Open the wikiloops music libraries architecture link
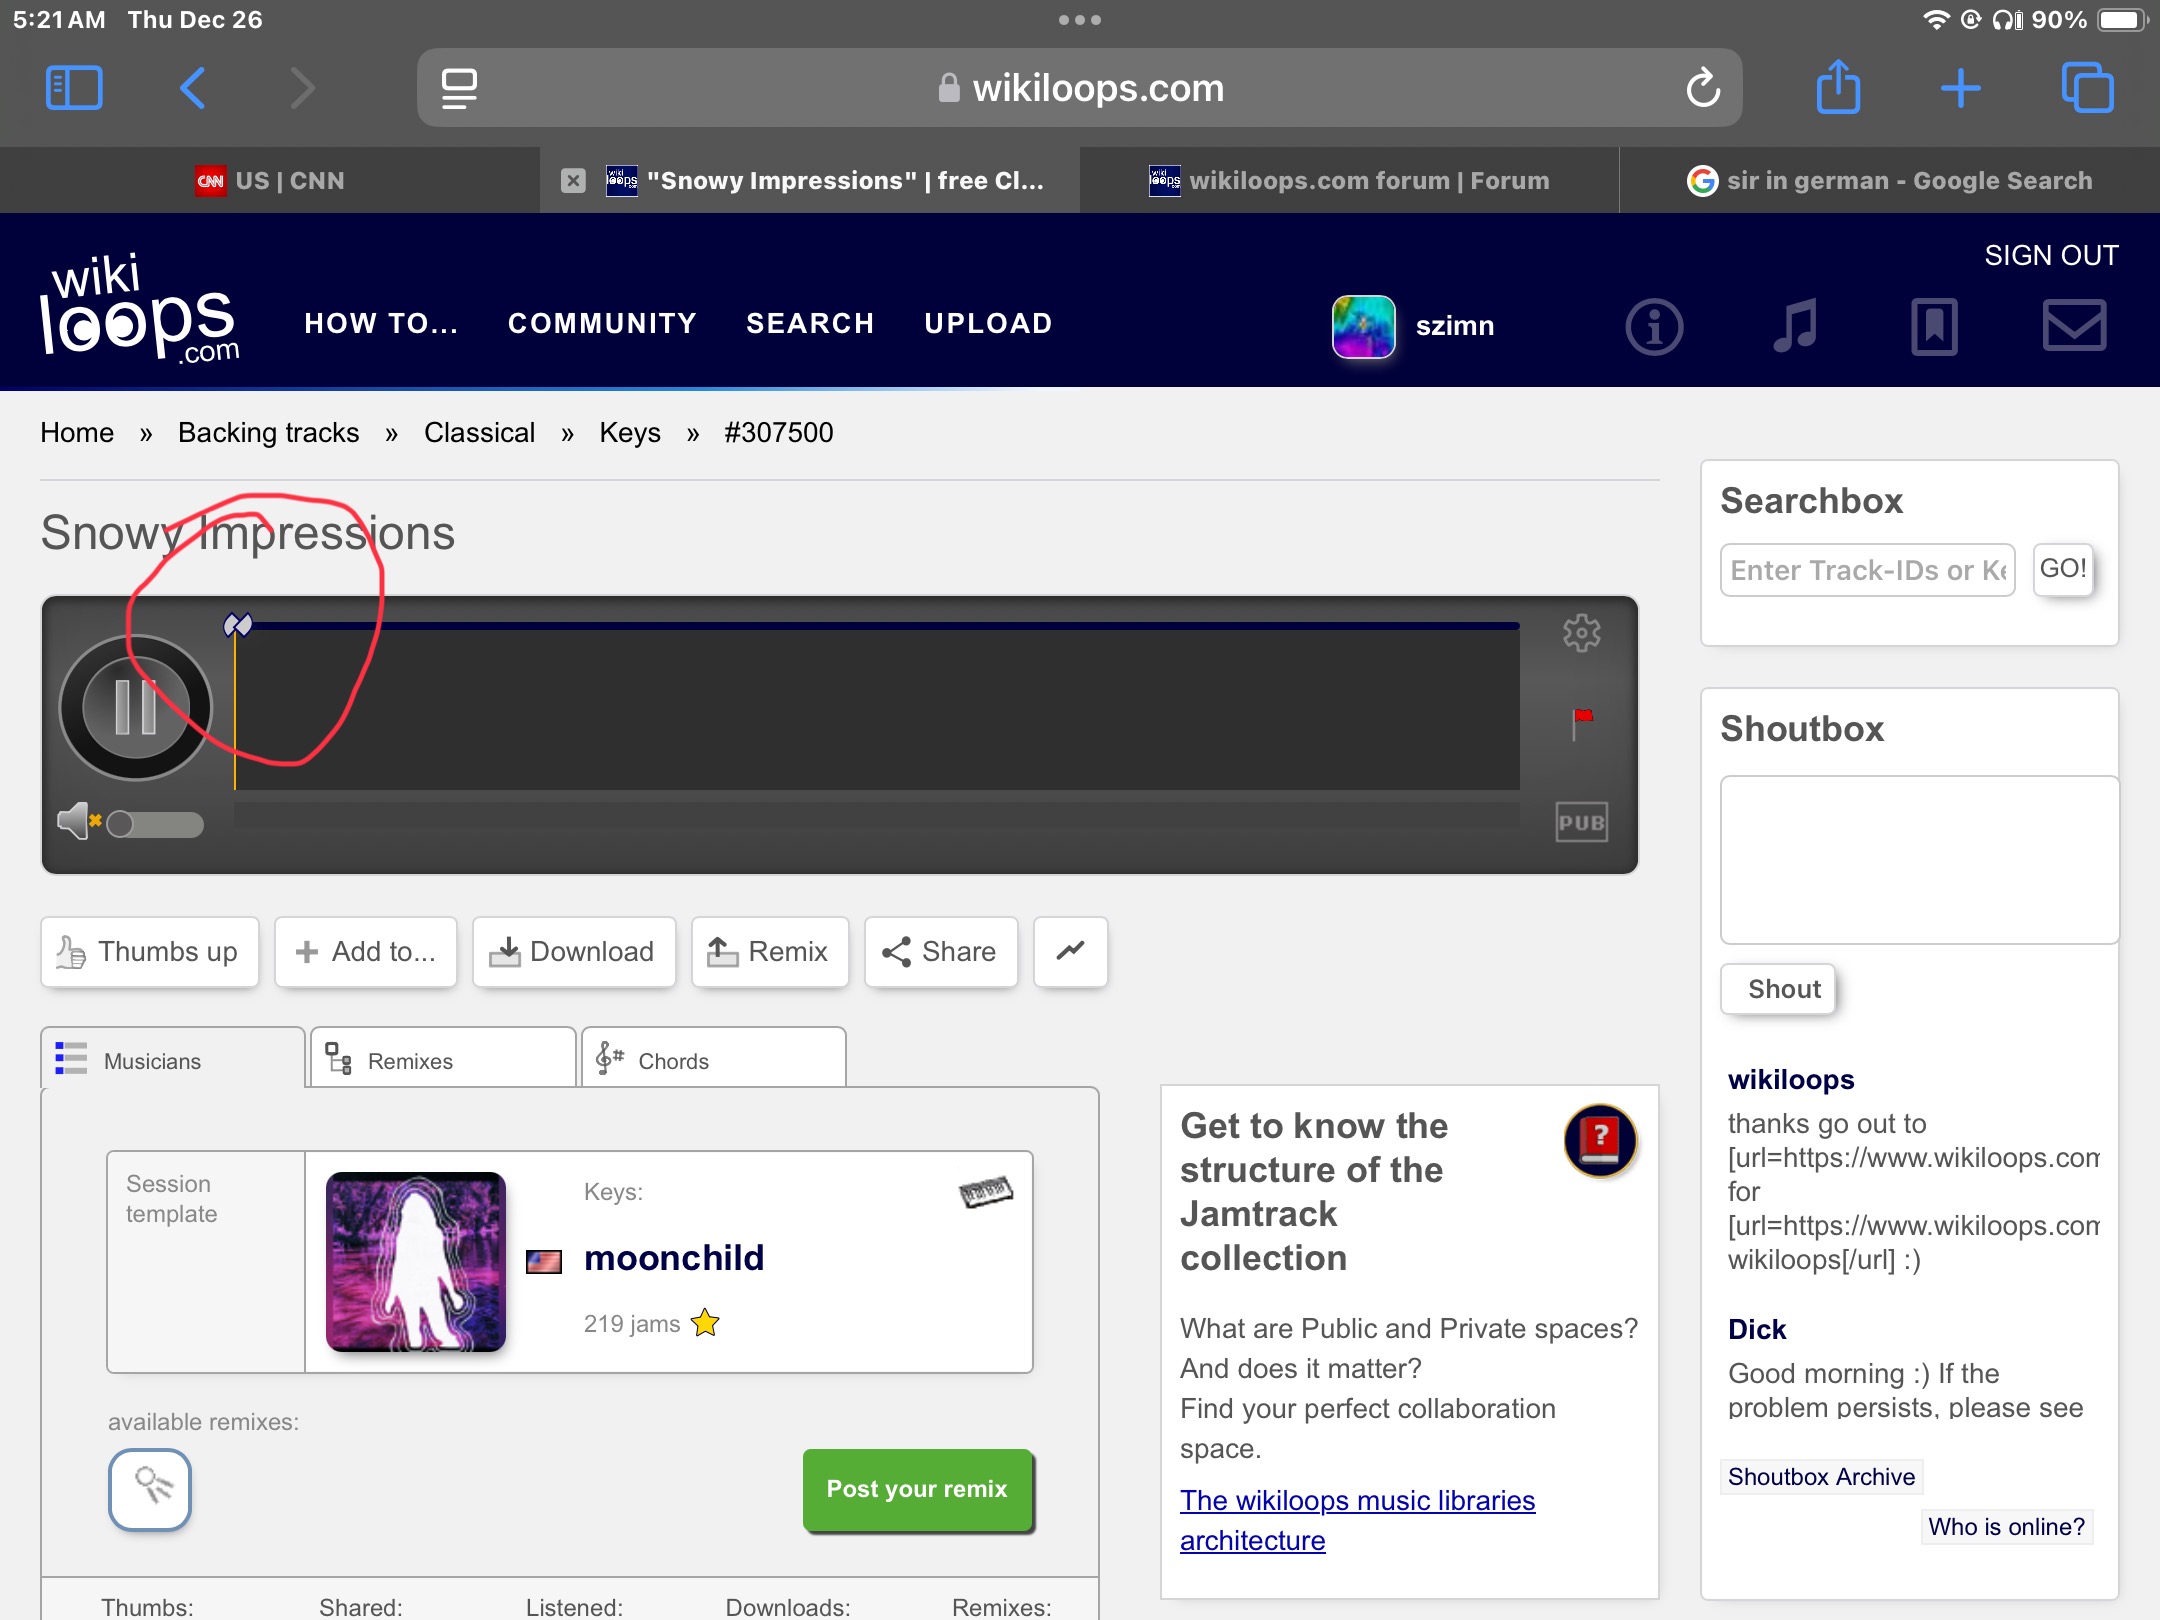 (1357, 1520)
